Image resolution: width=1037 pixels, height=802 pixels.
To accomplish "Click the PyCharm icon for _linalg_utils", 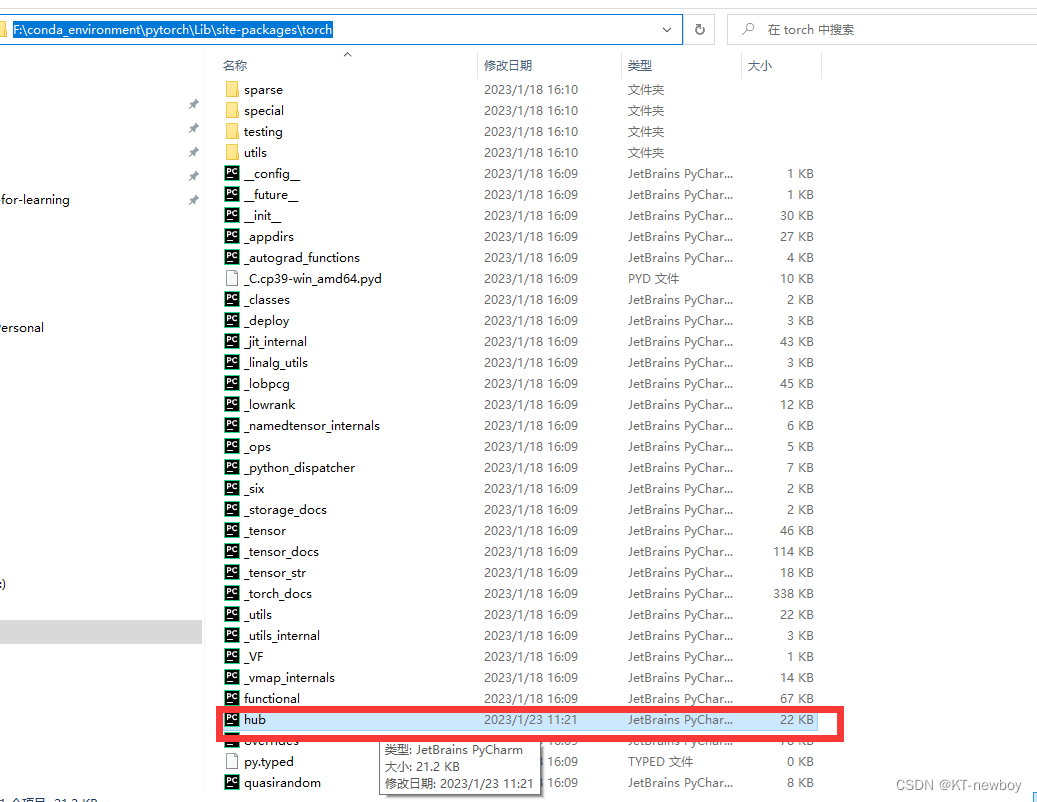I will point(232,362).
